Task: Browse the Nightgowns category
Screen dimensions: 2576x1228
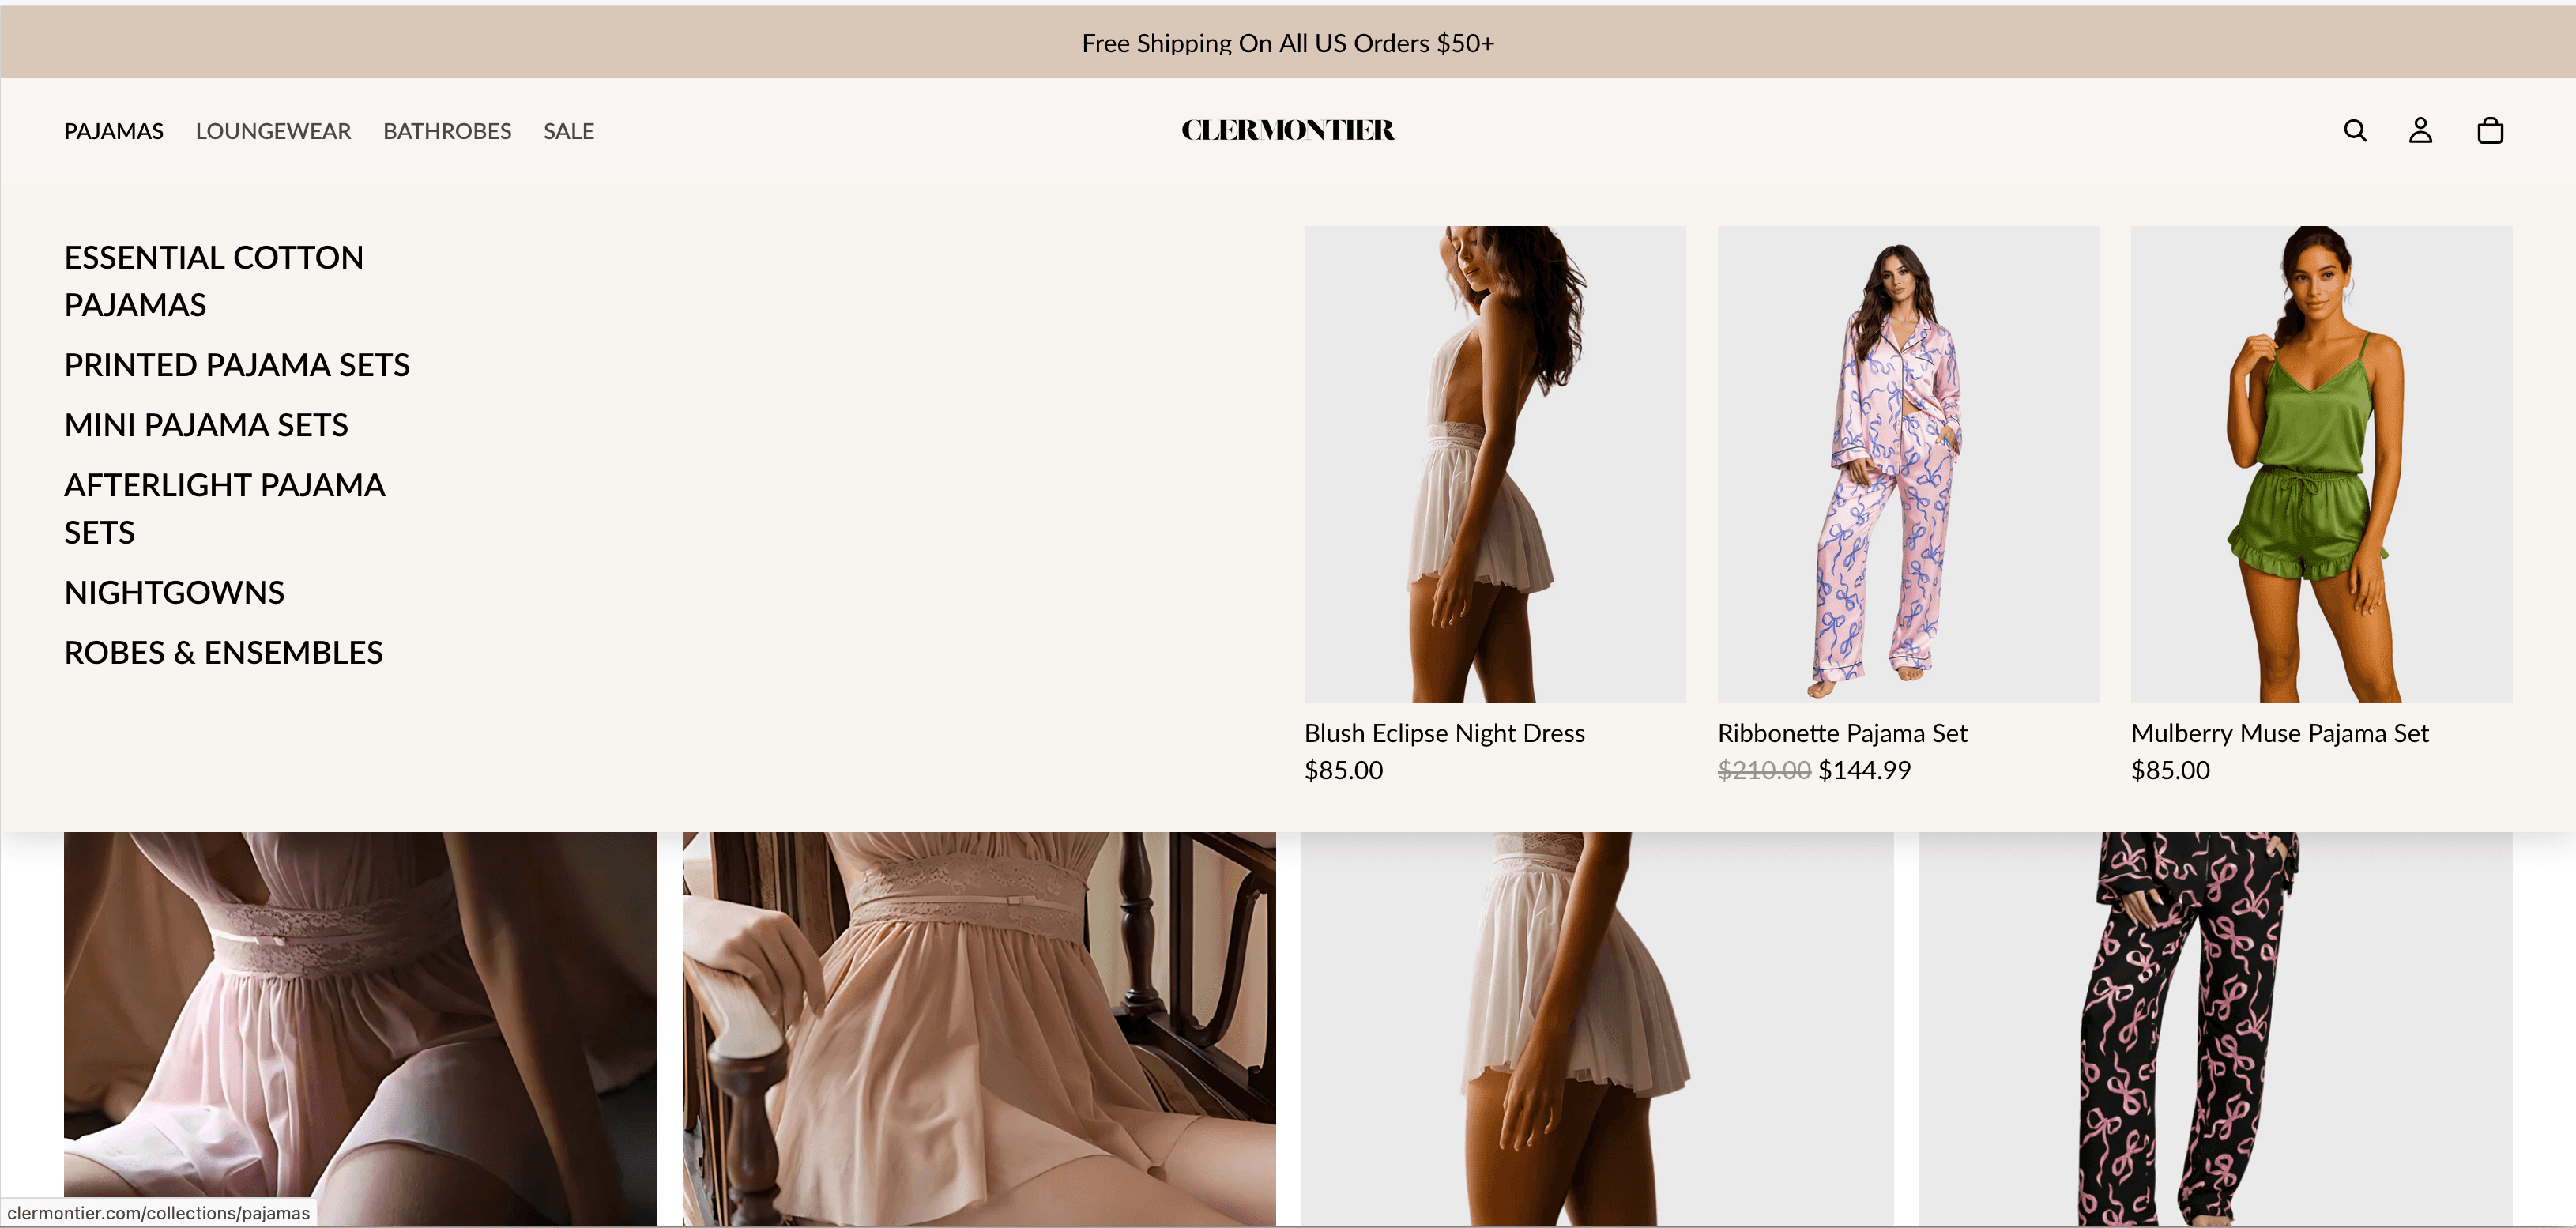Action: [x=174, y=592]
